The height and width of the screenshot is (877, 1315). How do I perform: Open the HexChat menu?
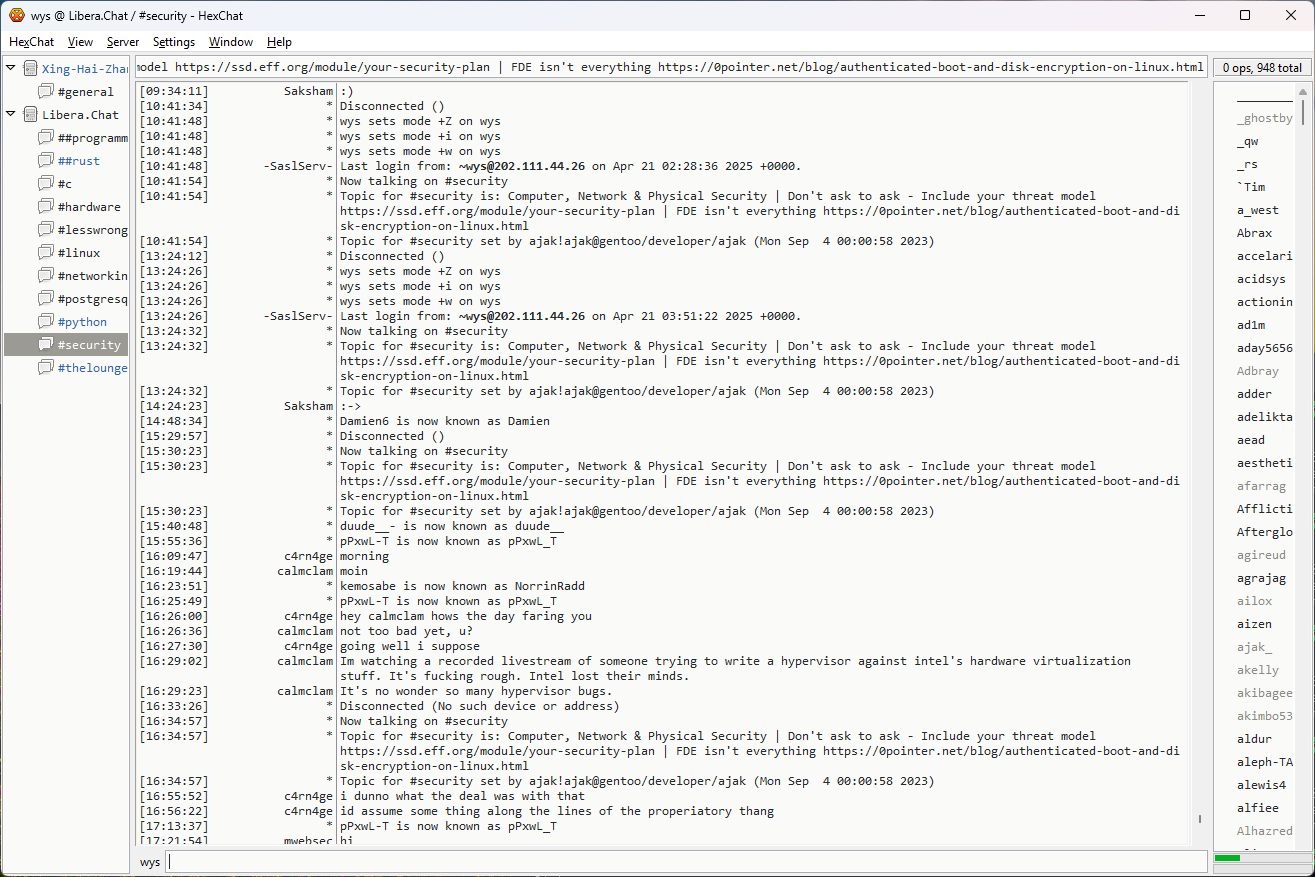click(32, 42)
